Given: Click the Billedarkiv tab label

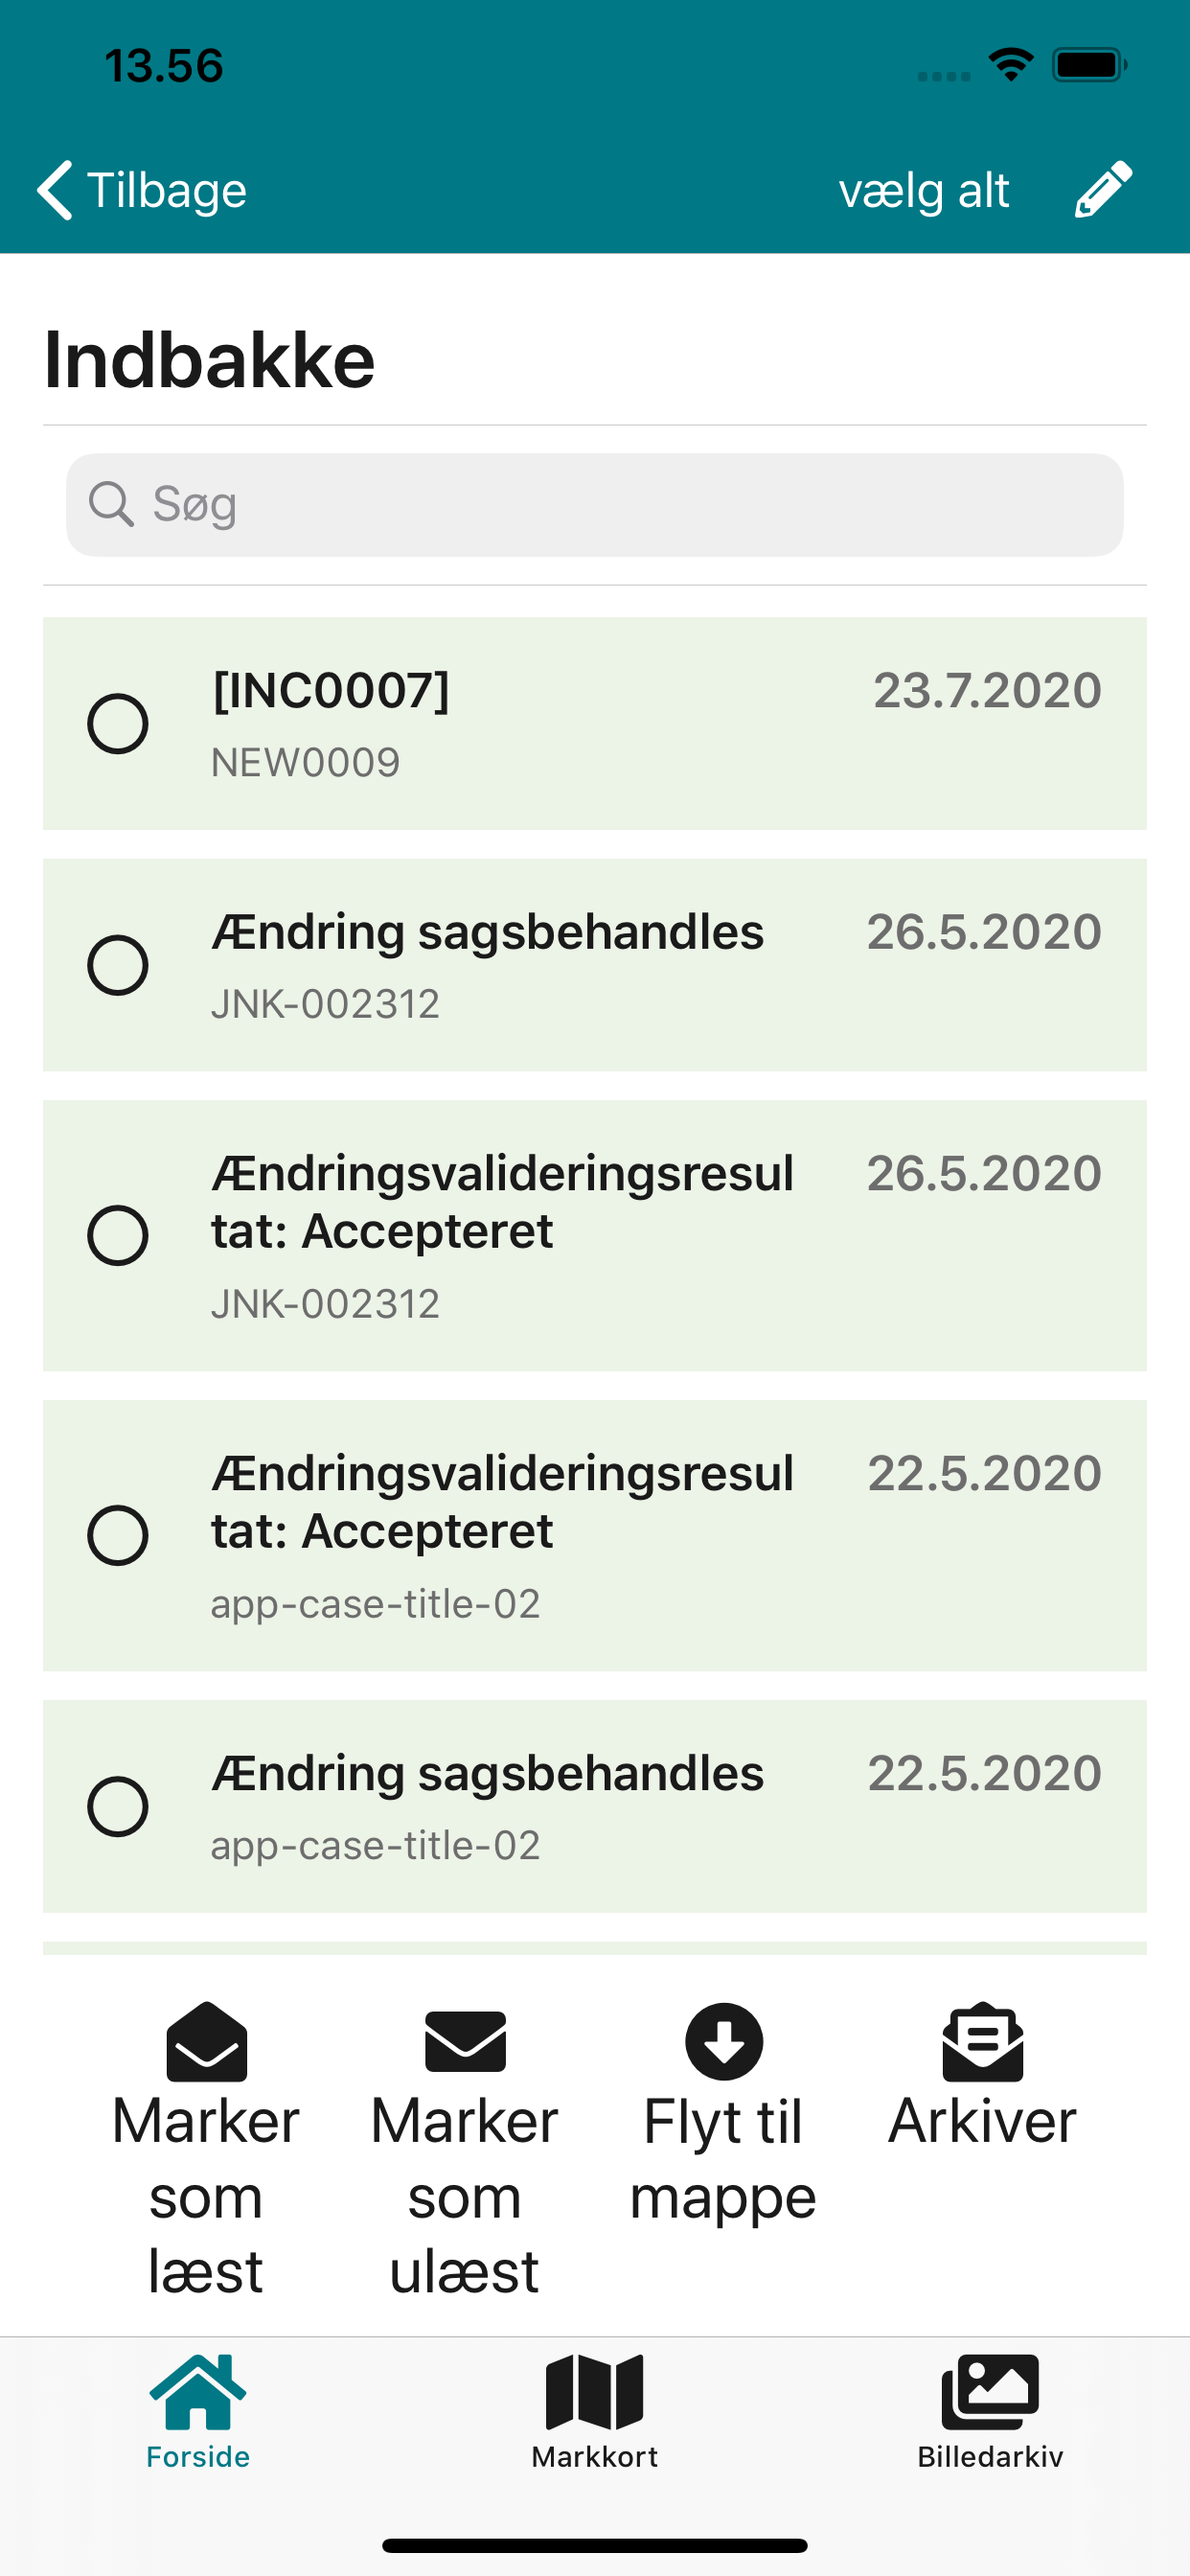Looking at the screenshot, I should [x=990, y=2456].
